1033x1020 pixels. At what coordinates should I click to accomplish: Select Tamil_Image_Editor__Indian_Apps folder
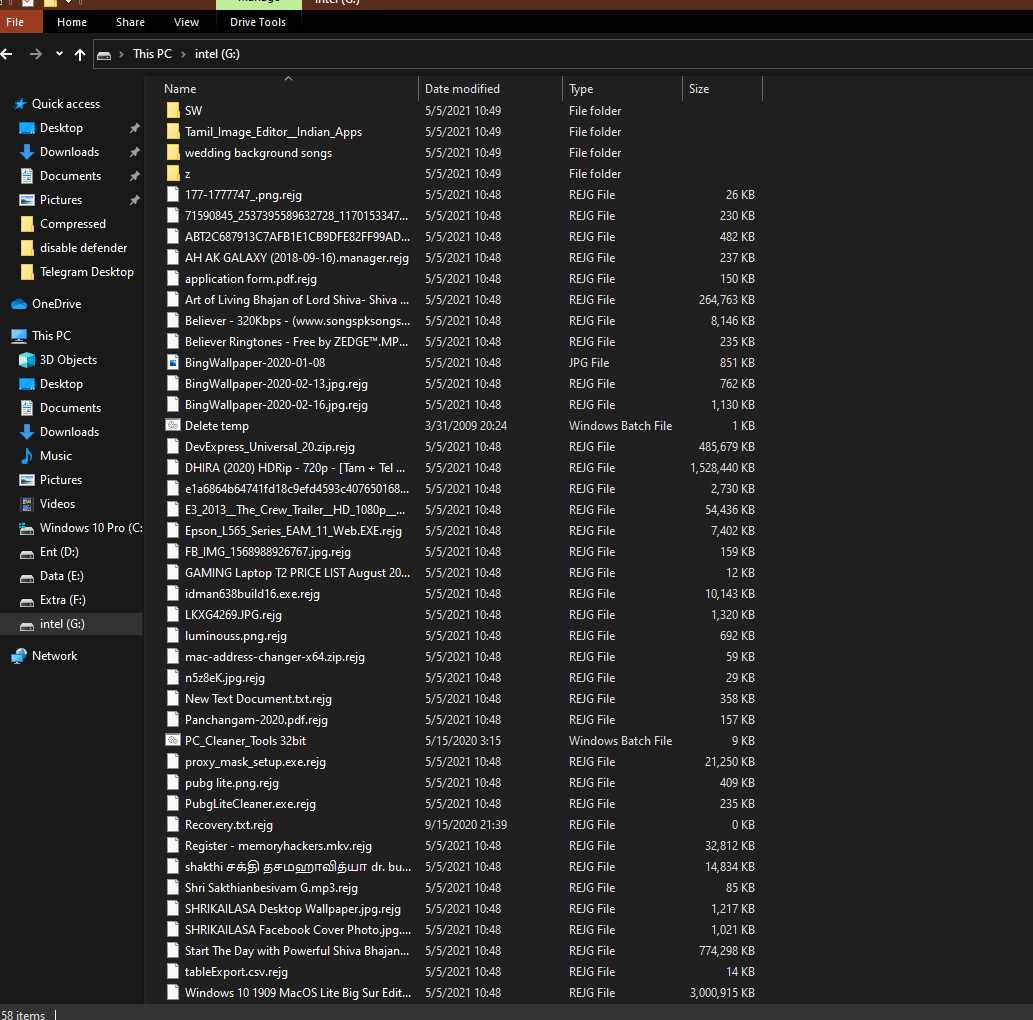273,132
